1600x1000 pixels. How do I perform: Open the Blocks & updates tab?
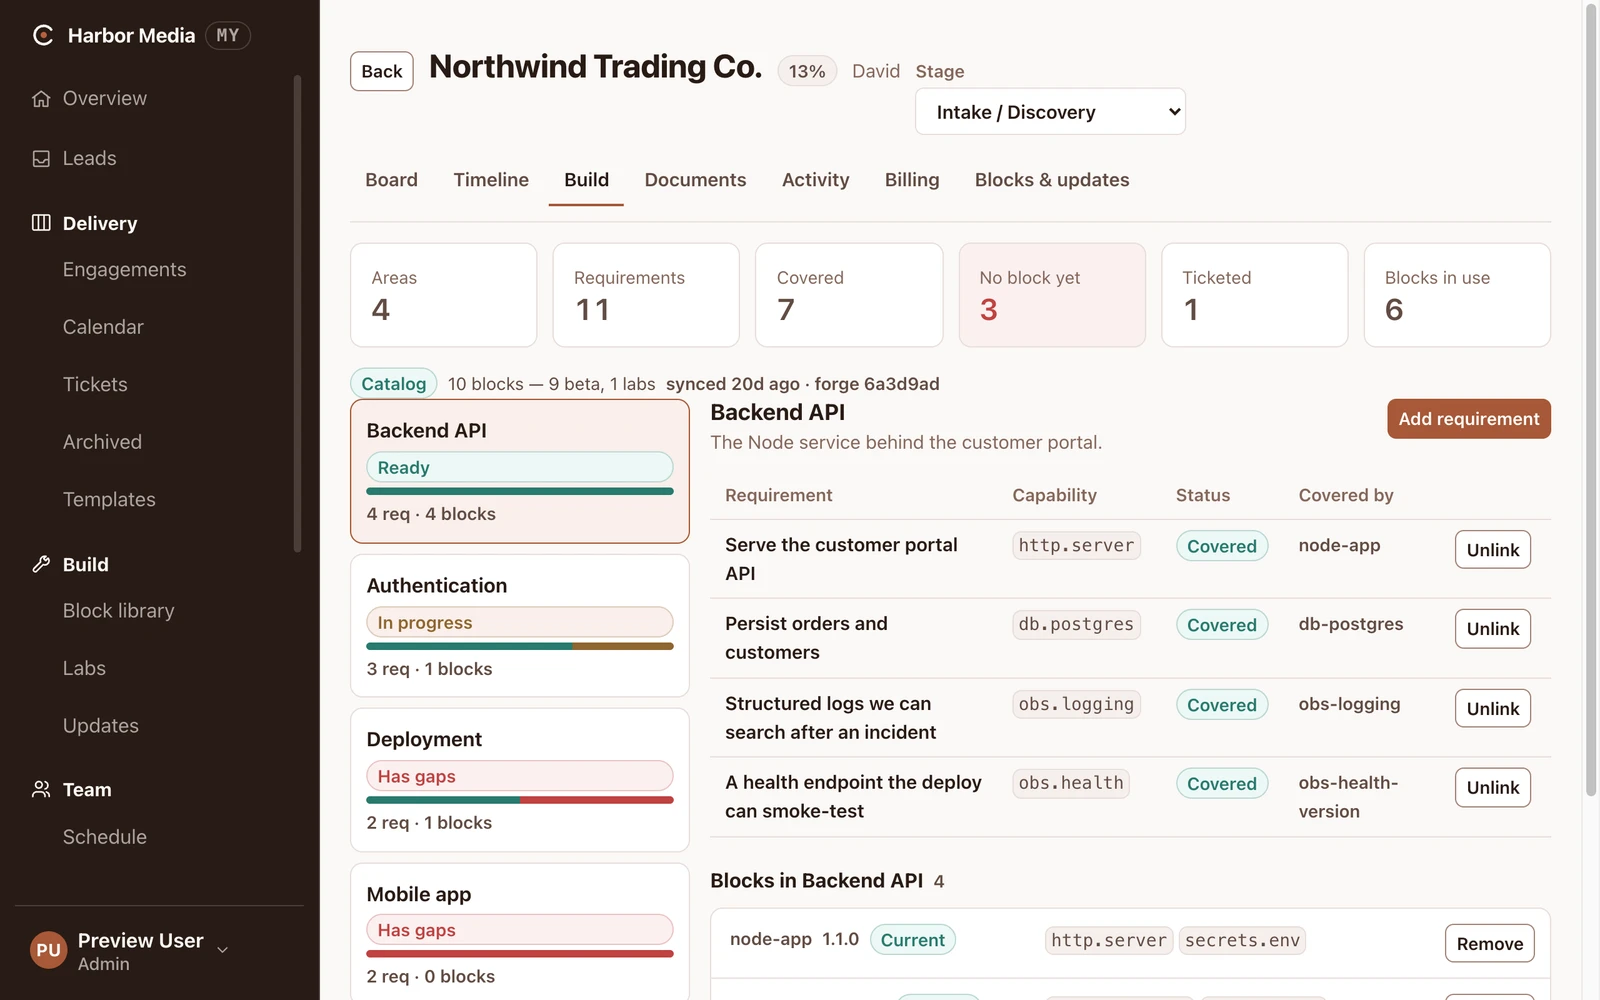1052,180
